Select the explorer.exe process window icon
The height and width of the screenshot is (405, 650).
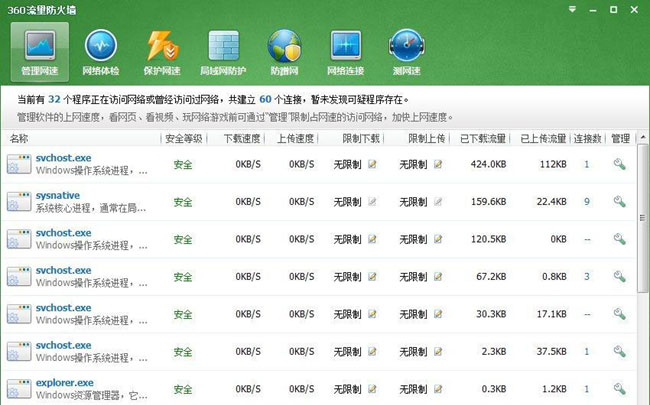[x=19, y=389]
